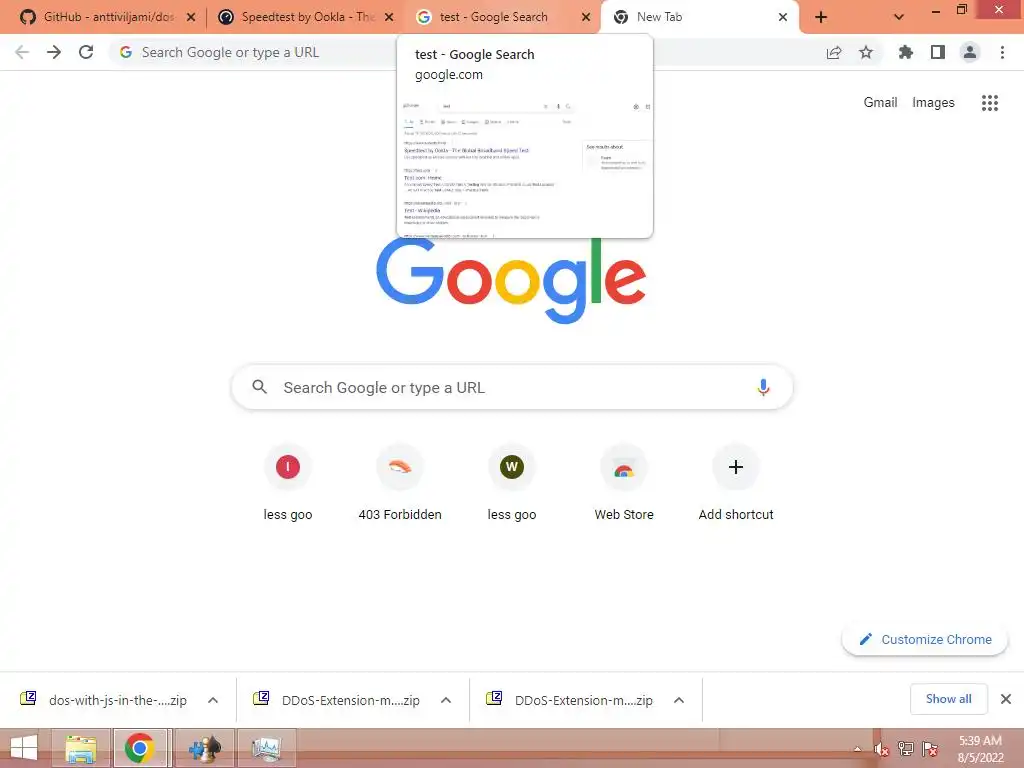Open Action Center flag tray icon
The height and width of the screenshot is (768, 1024).
[930, 749]
